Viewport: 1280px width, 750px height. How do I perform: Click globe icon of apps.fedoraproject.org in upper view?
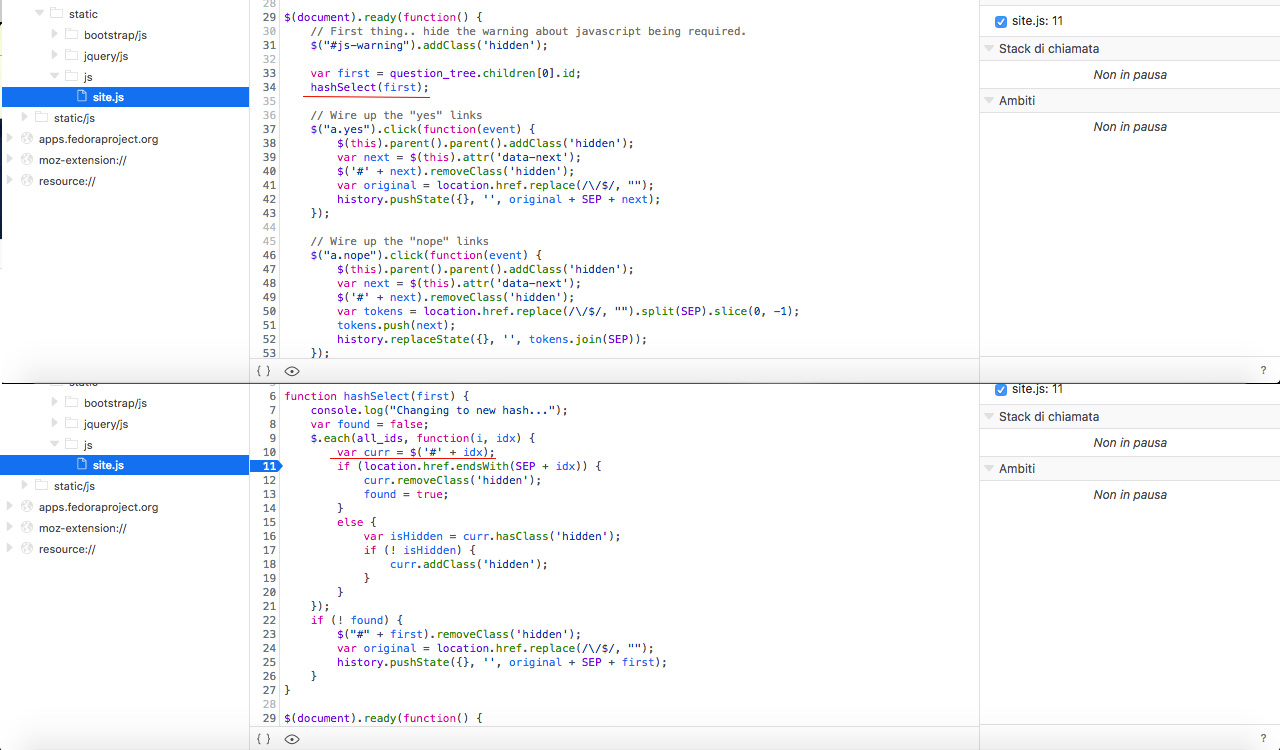27,139
